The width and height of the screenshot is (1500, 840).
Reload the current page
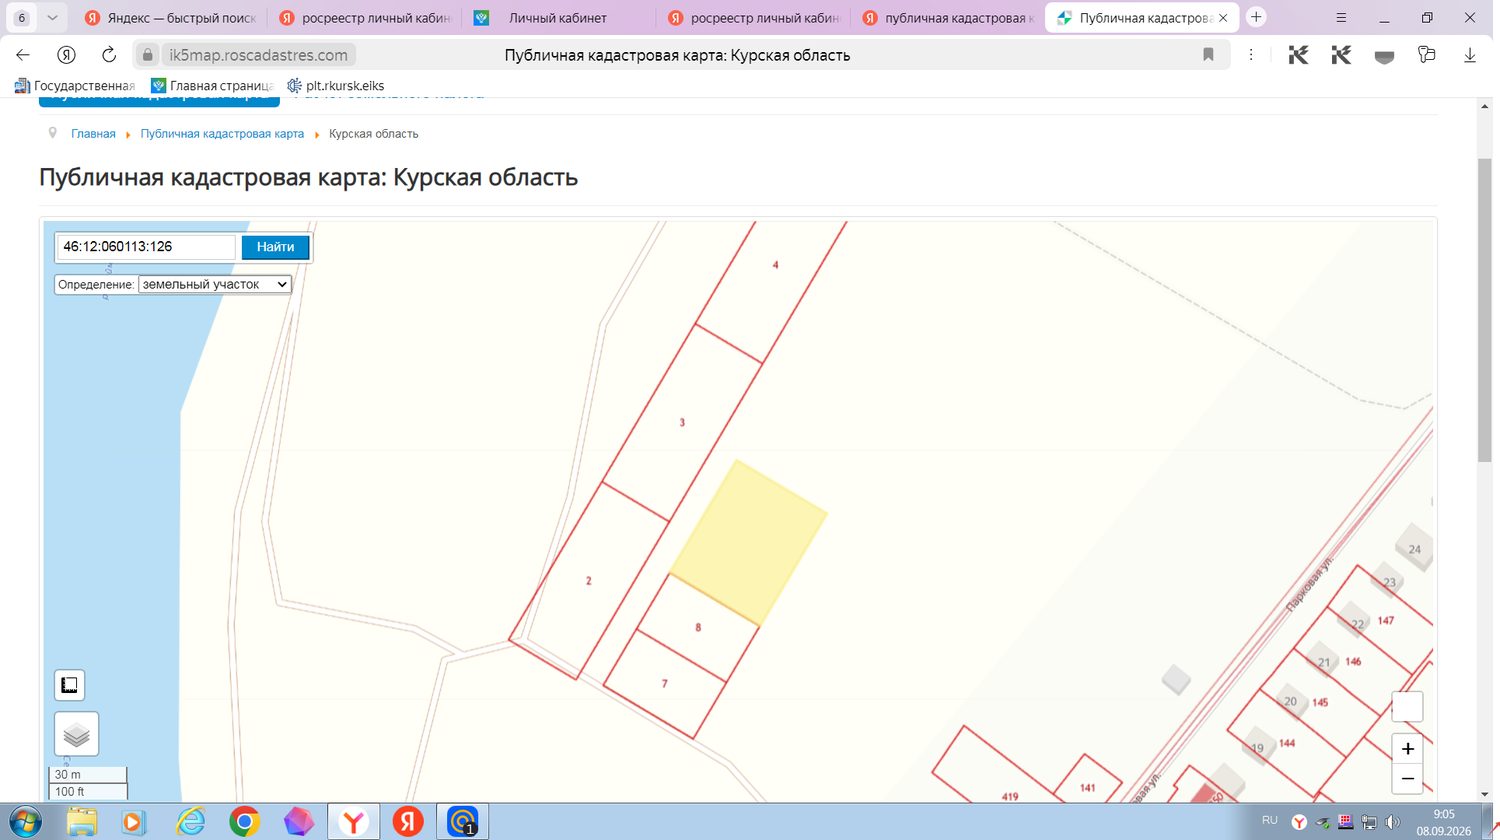109,55
